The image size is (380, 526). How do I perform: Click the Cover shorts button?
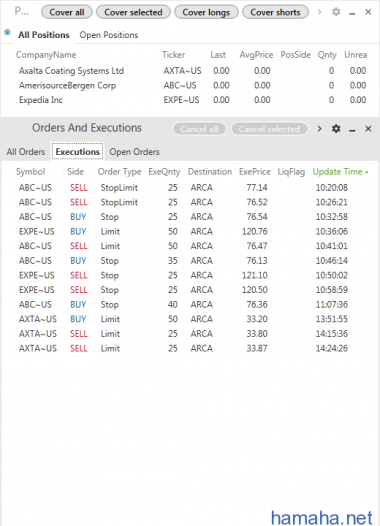275,12
